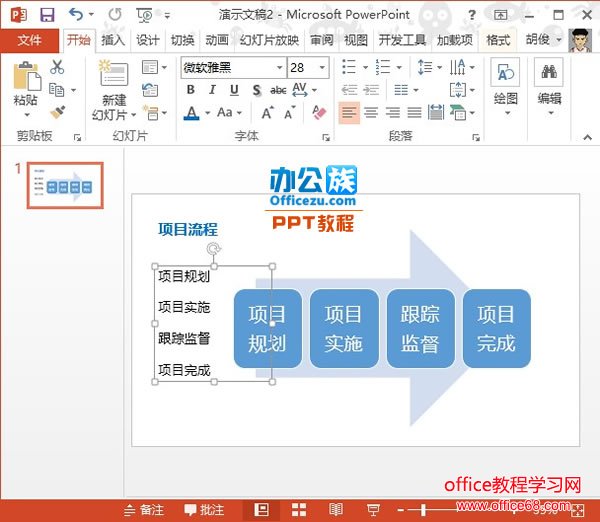Align text left
Viewport: 600px width, 522px height.
(349, 113)
